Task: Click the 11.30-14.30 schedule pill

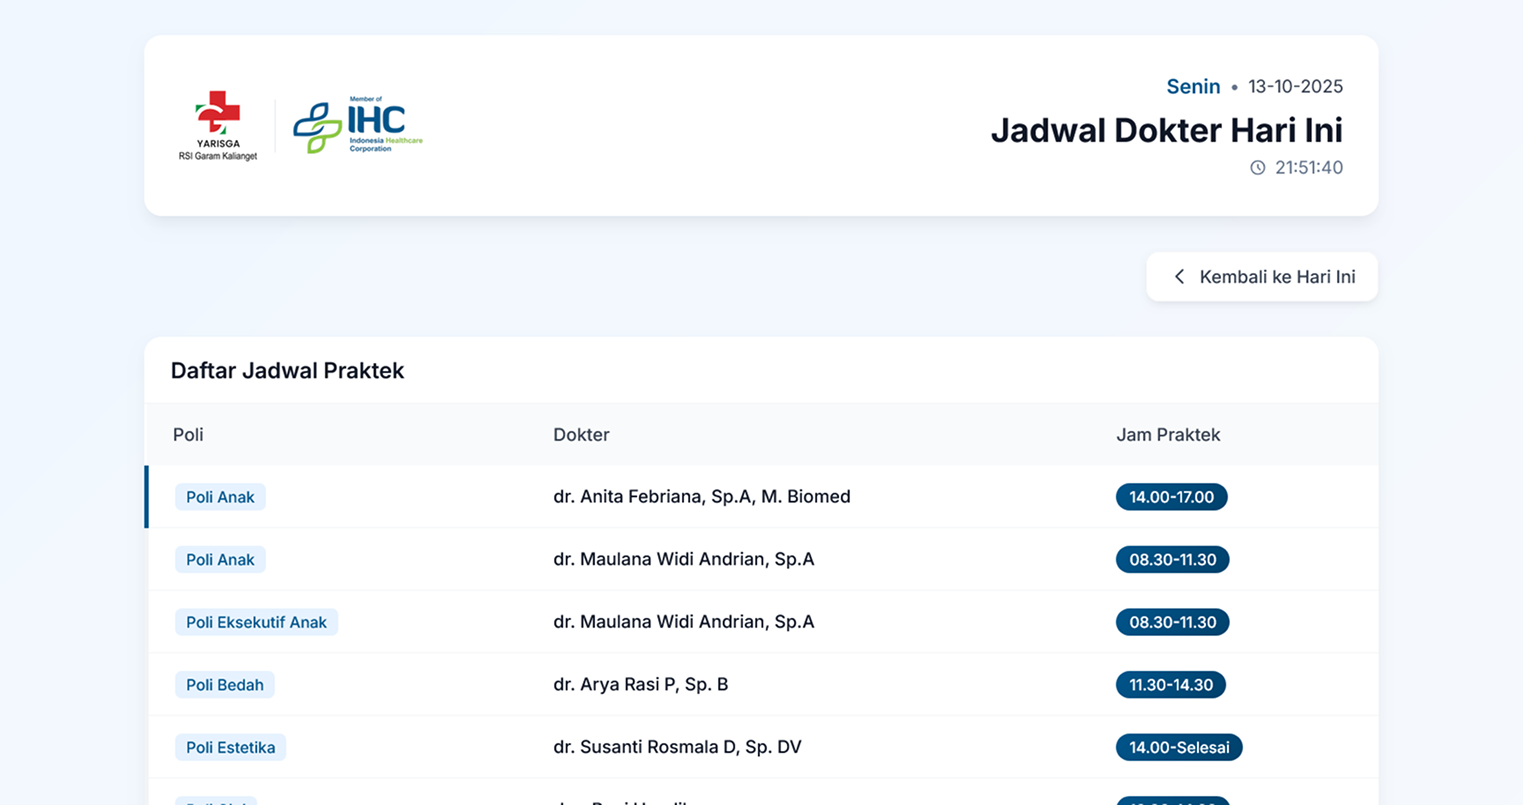Action: 1171,685
